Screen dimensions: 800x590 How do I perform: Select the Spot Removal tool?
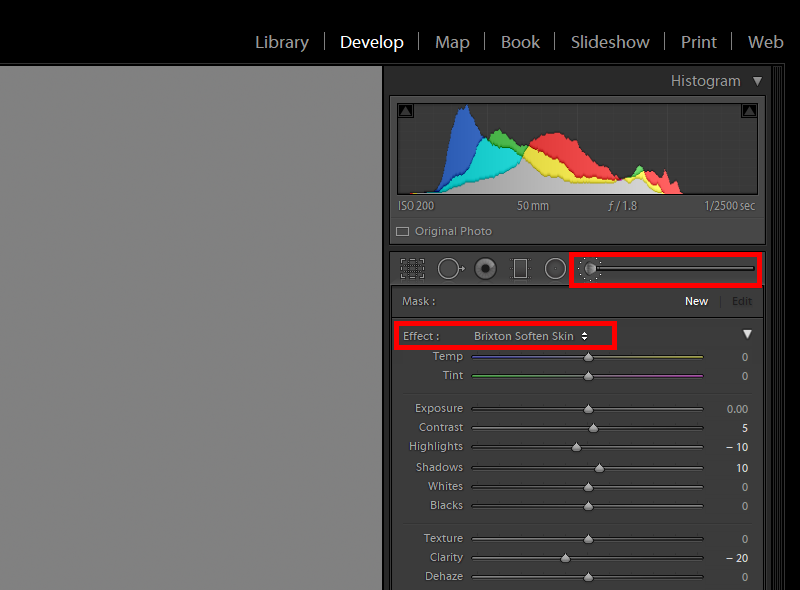450,269
